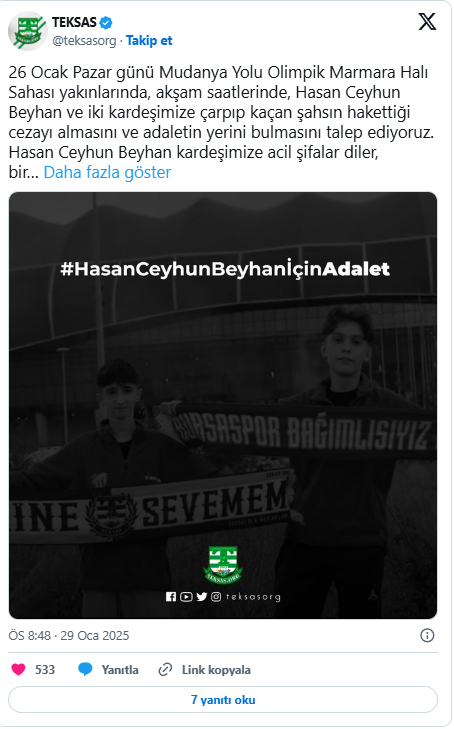Click the TEKSAS crest in the image
Screen dimensions: 454x729
223,565
